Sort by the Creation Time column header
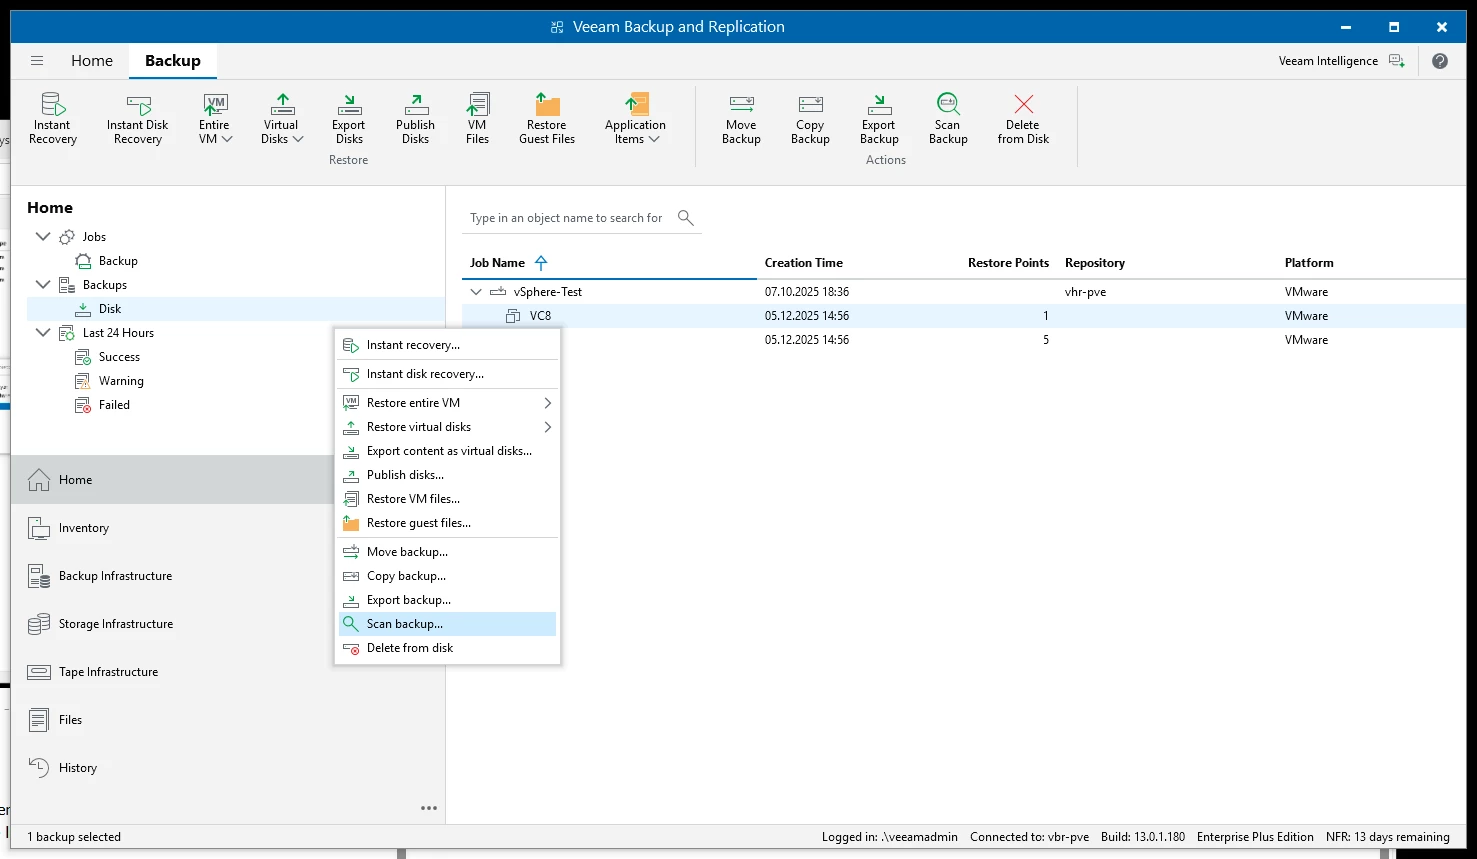 pos(804,263)
